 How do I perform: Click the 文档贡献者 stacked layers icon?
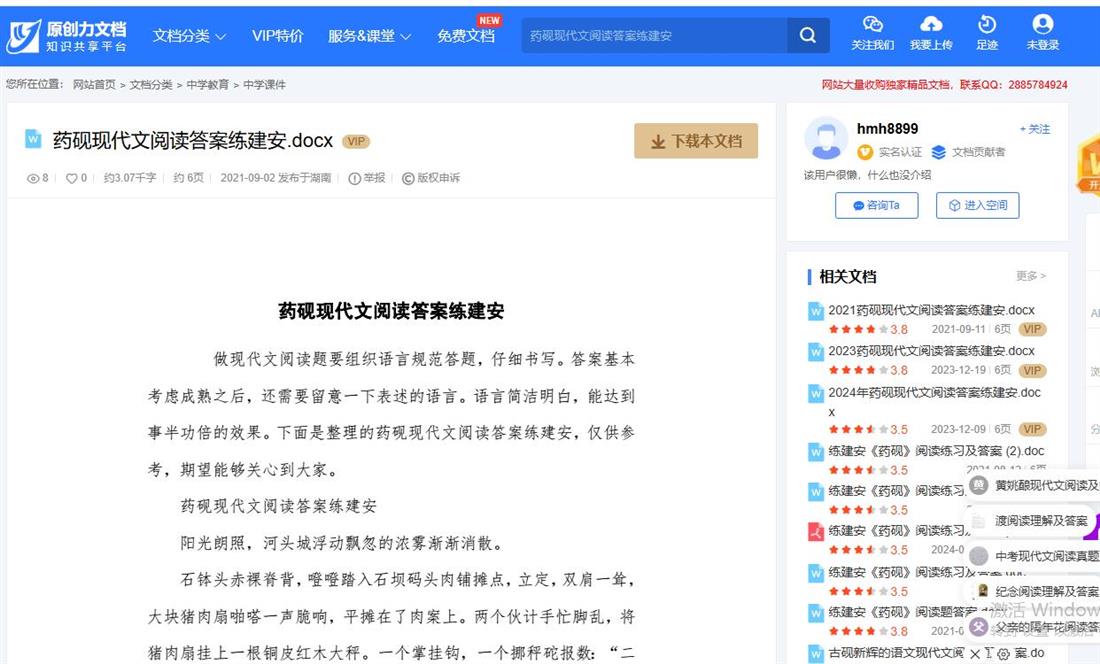pyautogui.click(x=938, y=152)
